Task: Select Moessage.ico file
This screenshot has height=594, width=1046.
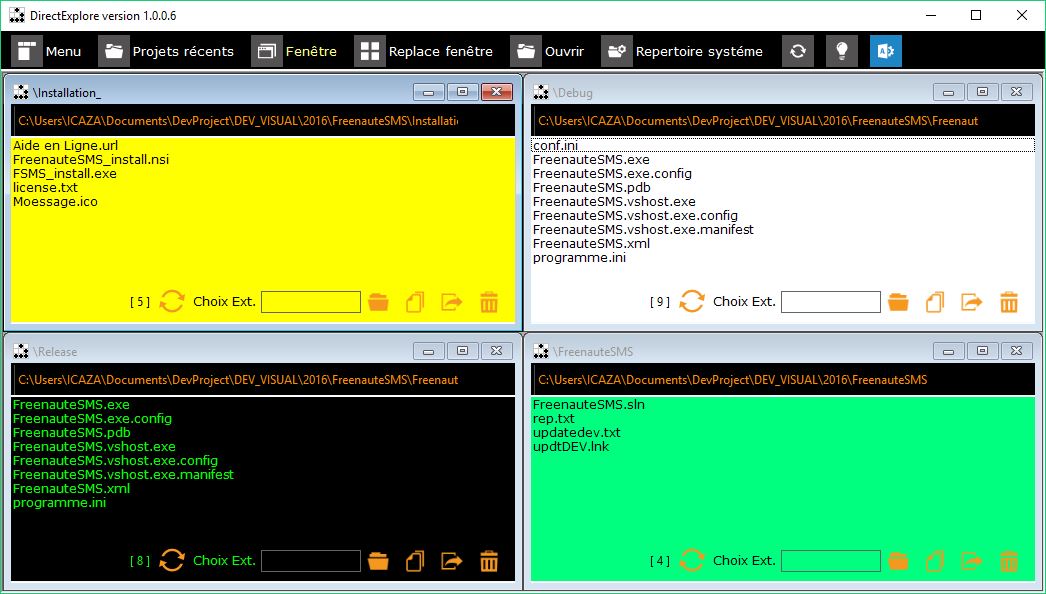Action: tap(55, 202)
